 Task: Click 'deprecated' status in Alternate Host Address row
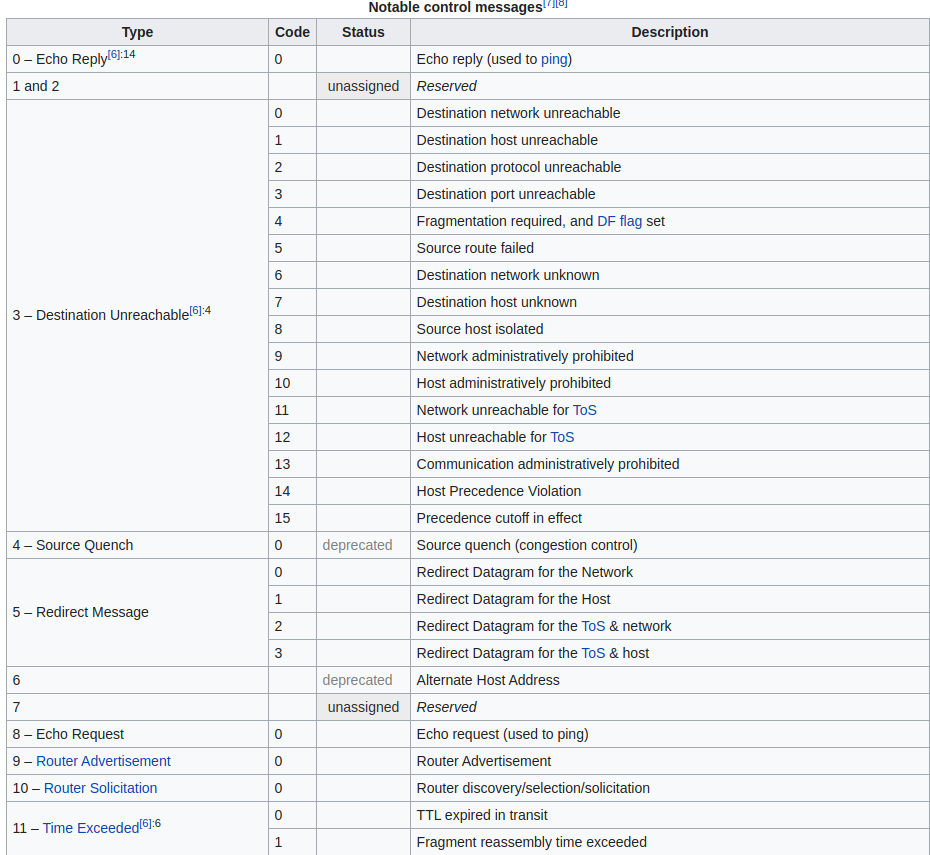357,680
